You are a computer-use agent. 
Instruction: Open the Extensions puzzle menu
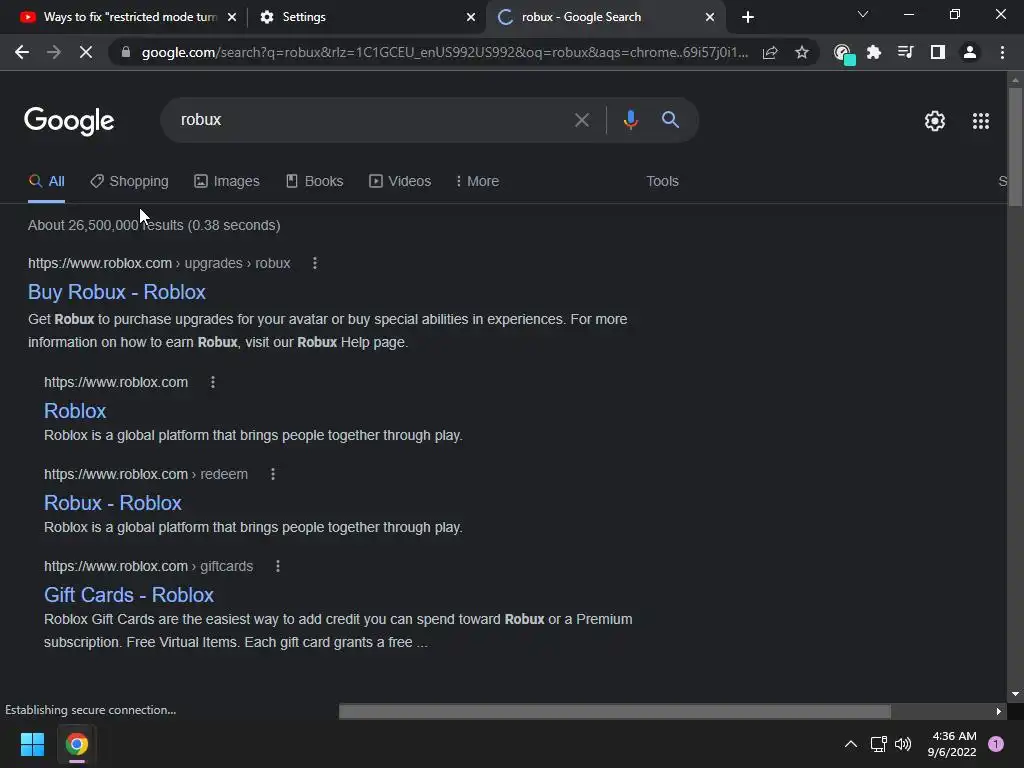[x=874, y=52]
